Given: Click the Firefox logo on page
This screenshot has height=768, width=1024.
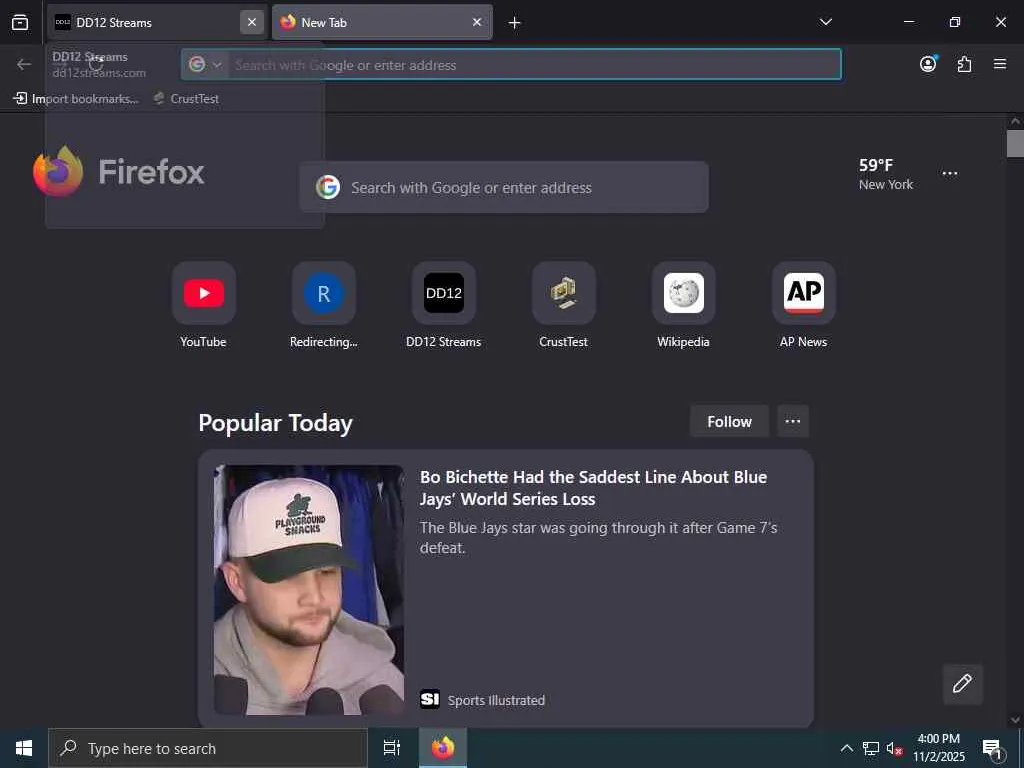Looking at the screenshot, I should click(x=119, y=172).
